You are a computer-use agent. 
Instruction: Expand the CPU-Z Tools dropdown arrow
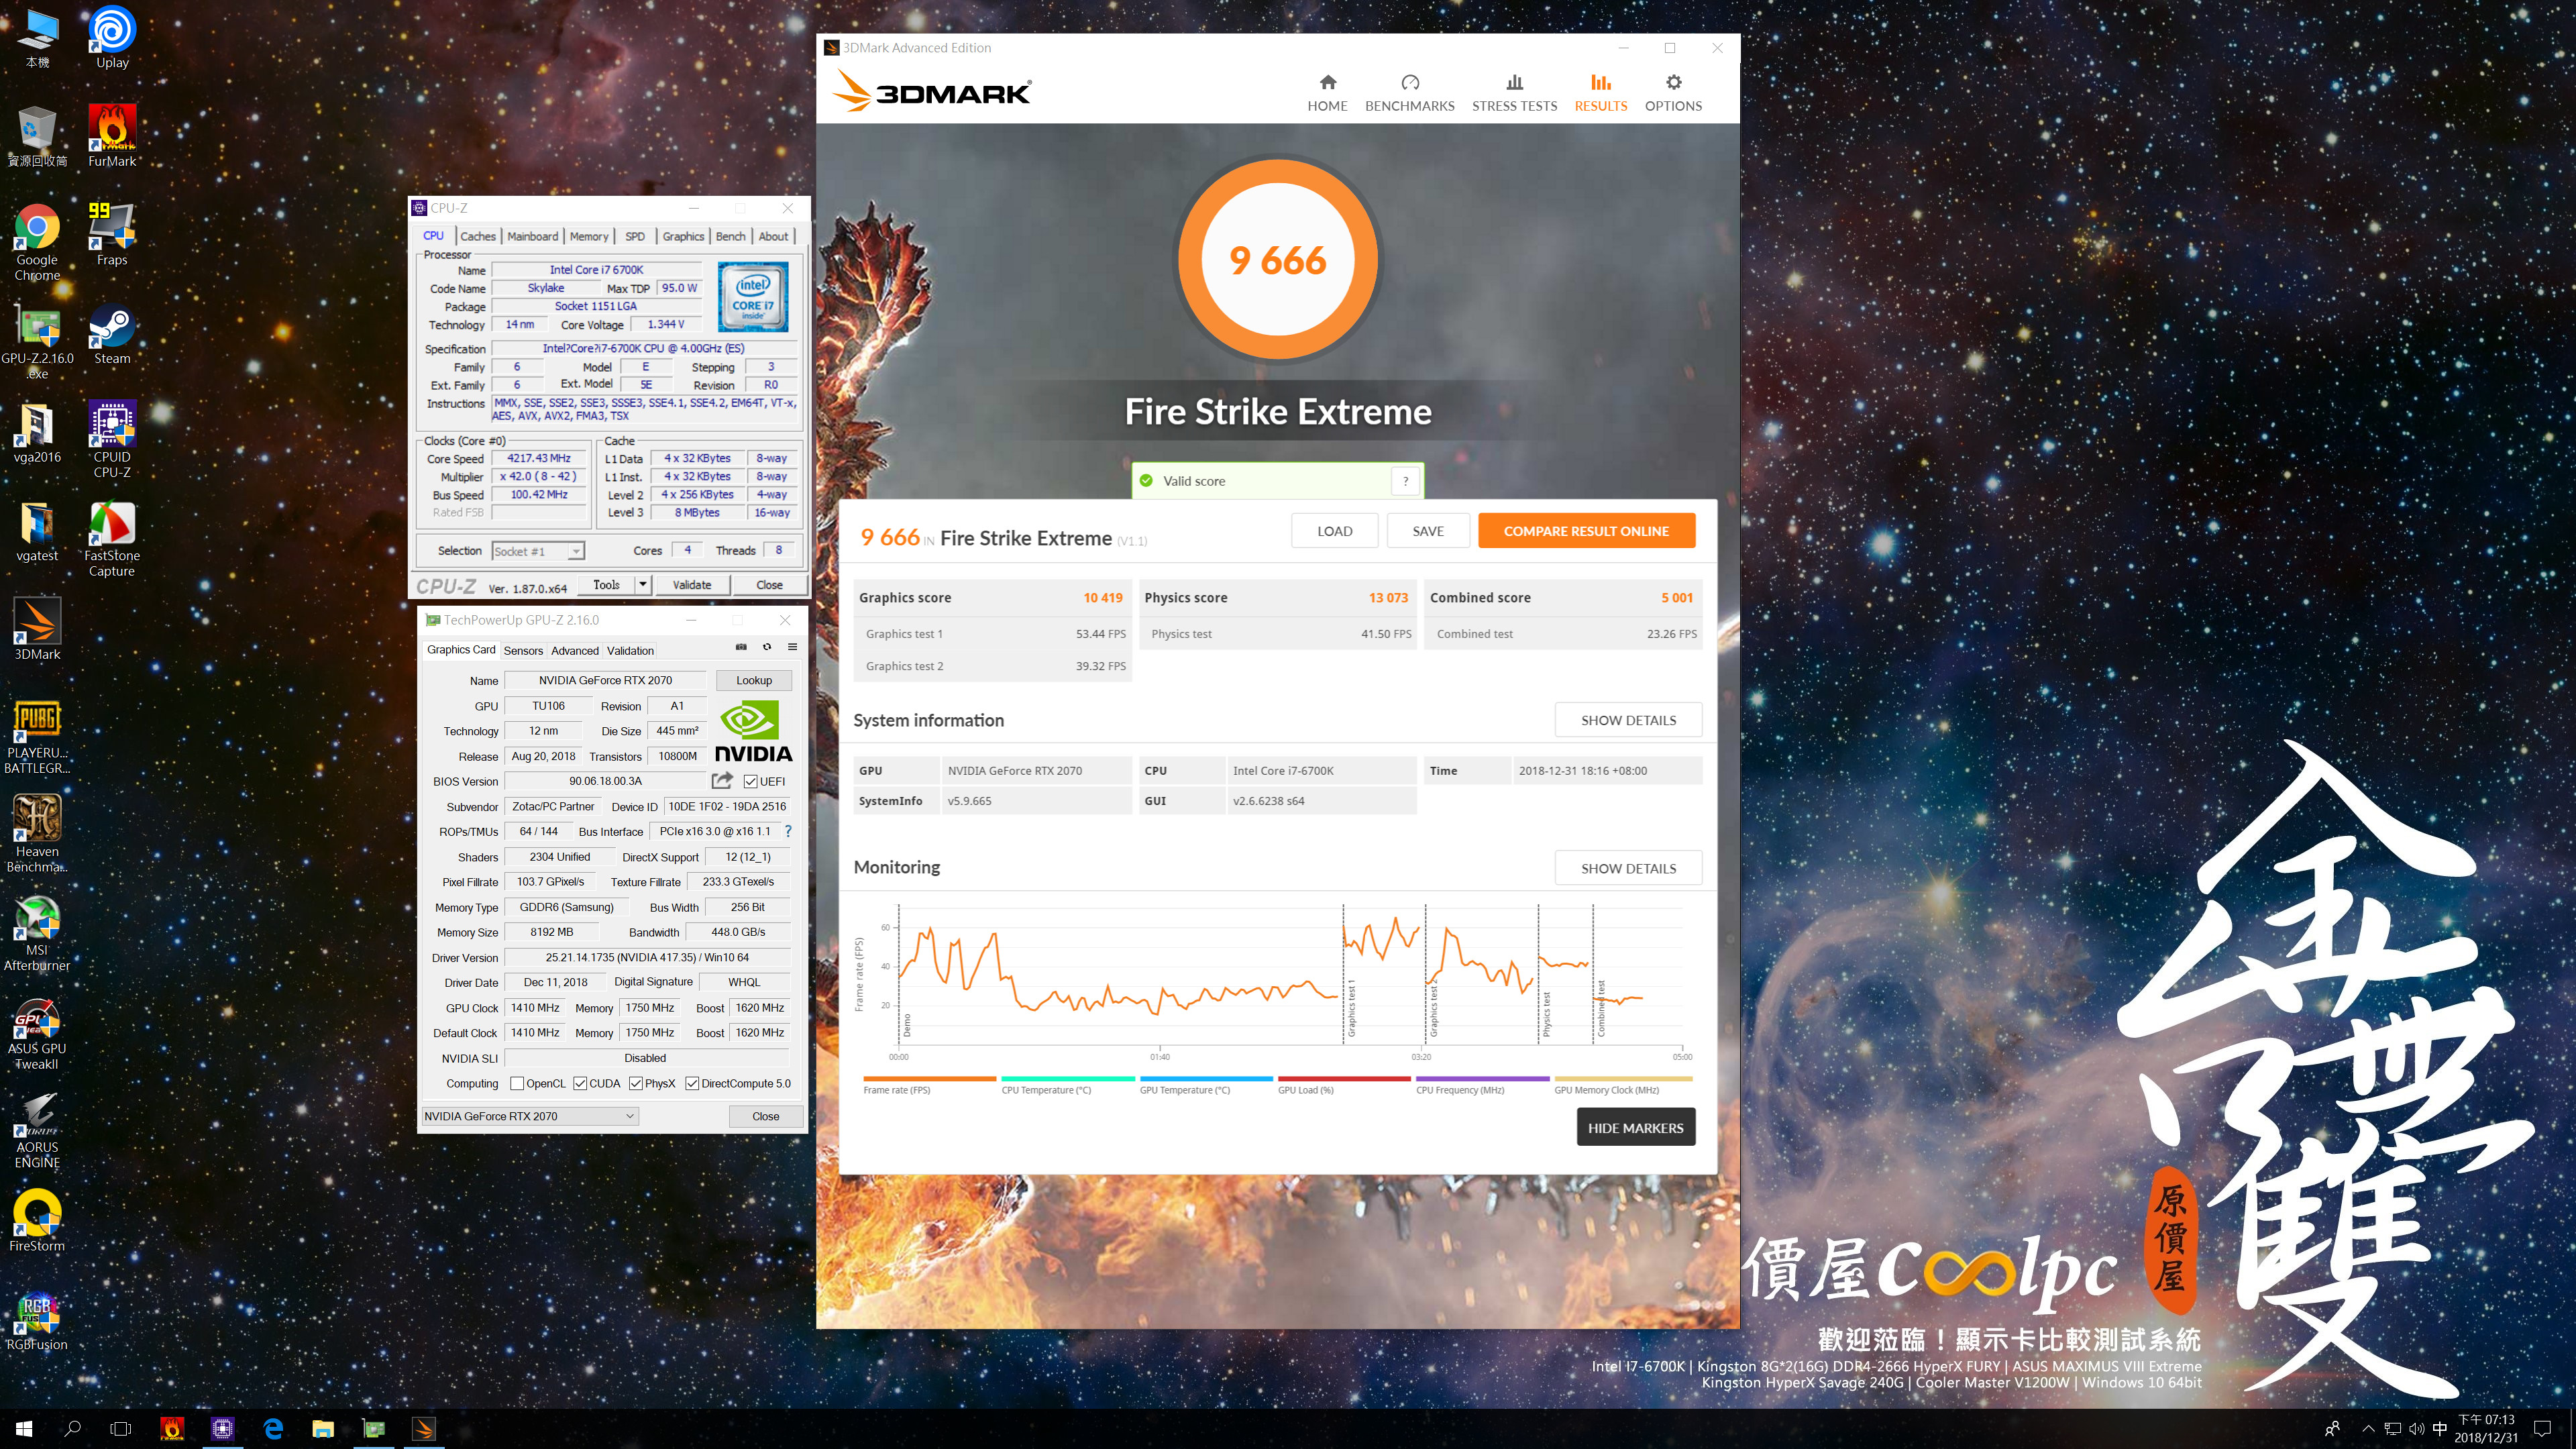pyautogui.click(x=643, y=584)
